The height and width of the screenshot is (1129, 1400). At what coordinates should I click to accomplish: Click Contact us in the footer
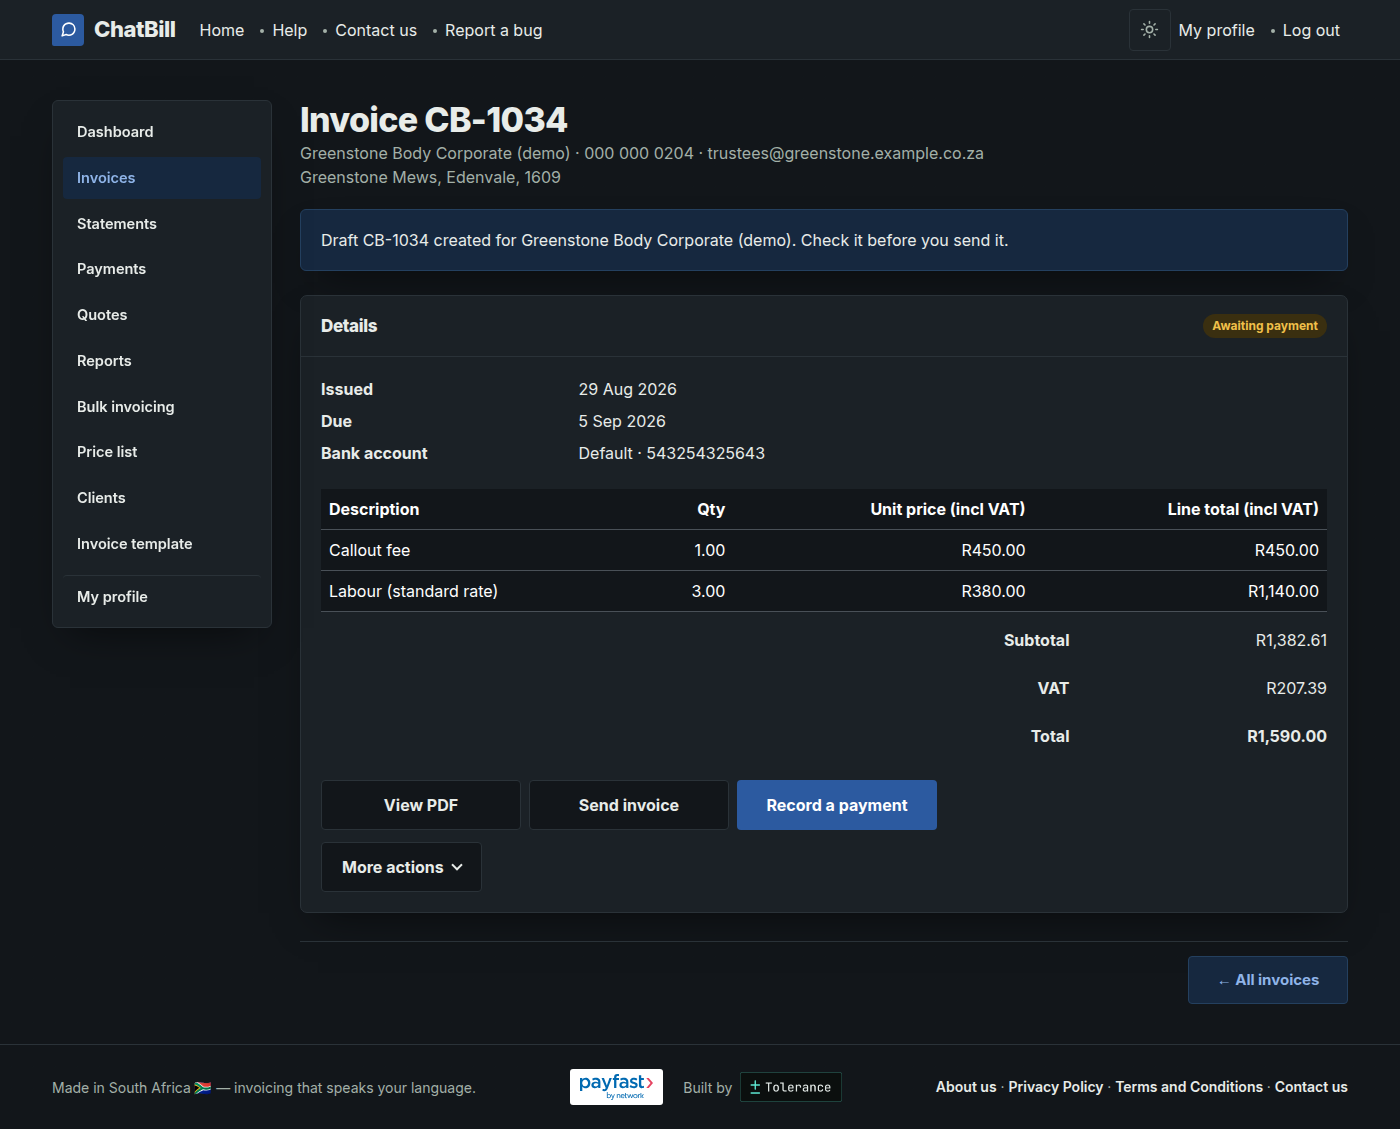click(1311, 1087)
